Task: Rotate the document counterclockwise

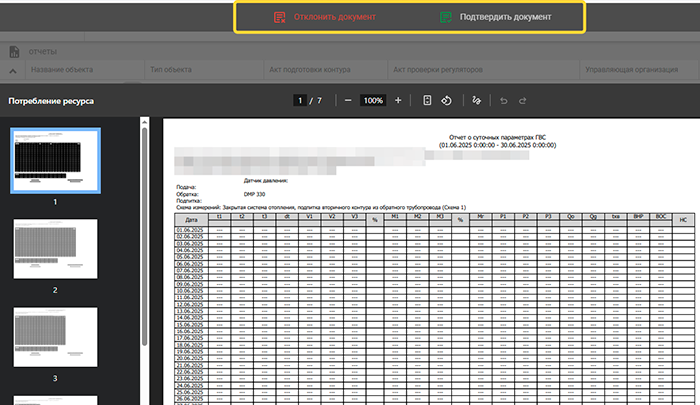Action: (447, 101)
